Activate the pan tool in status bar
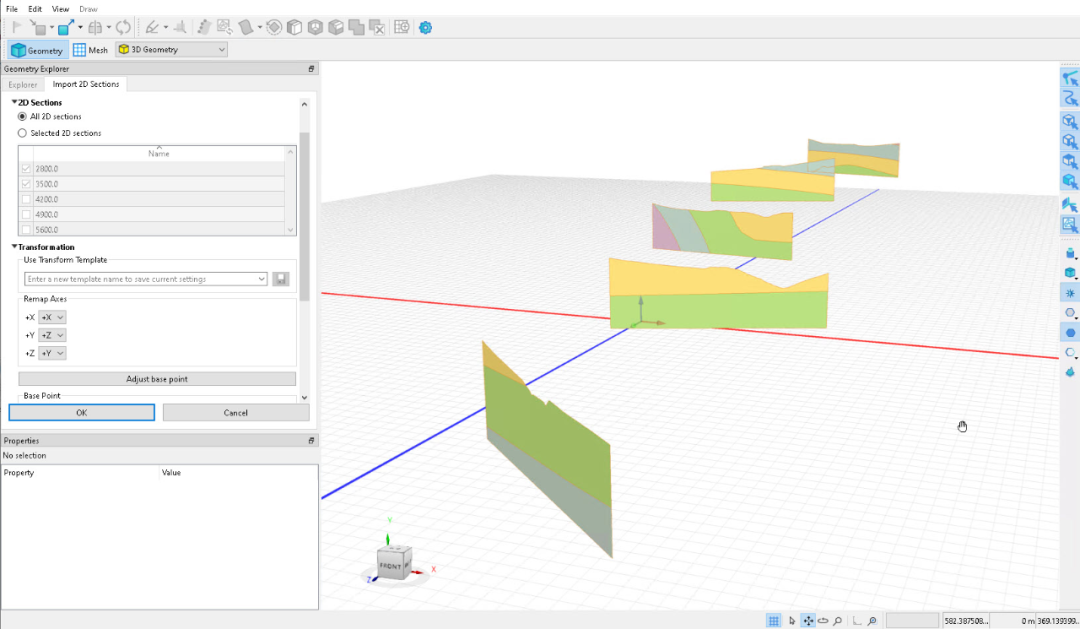 tap(807, 621)
